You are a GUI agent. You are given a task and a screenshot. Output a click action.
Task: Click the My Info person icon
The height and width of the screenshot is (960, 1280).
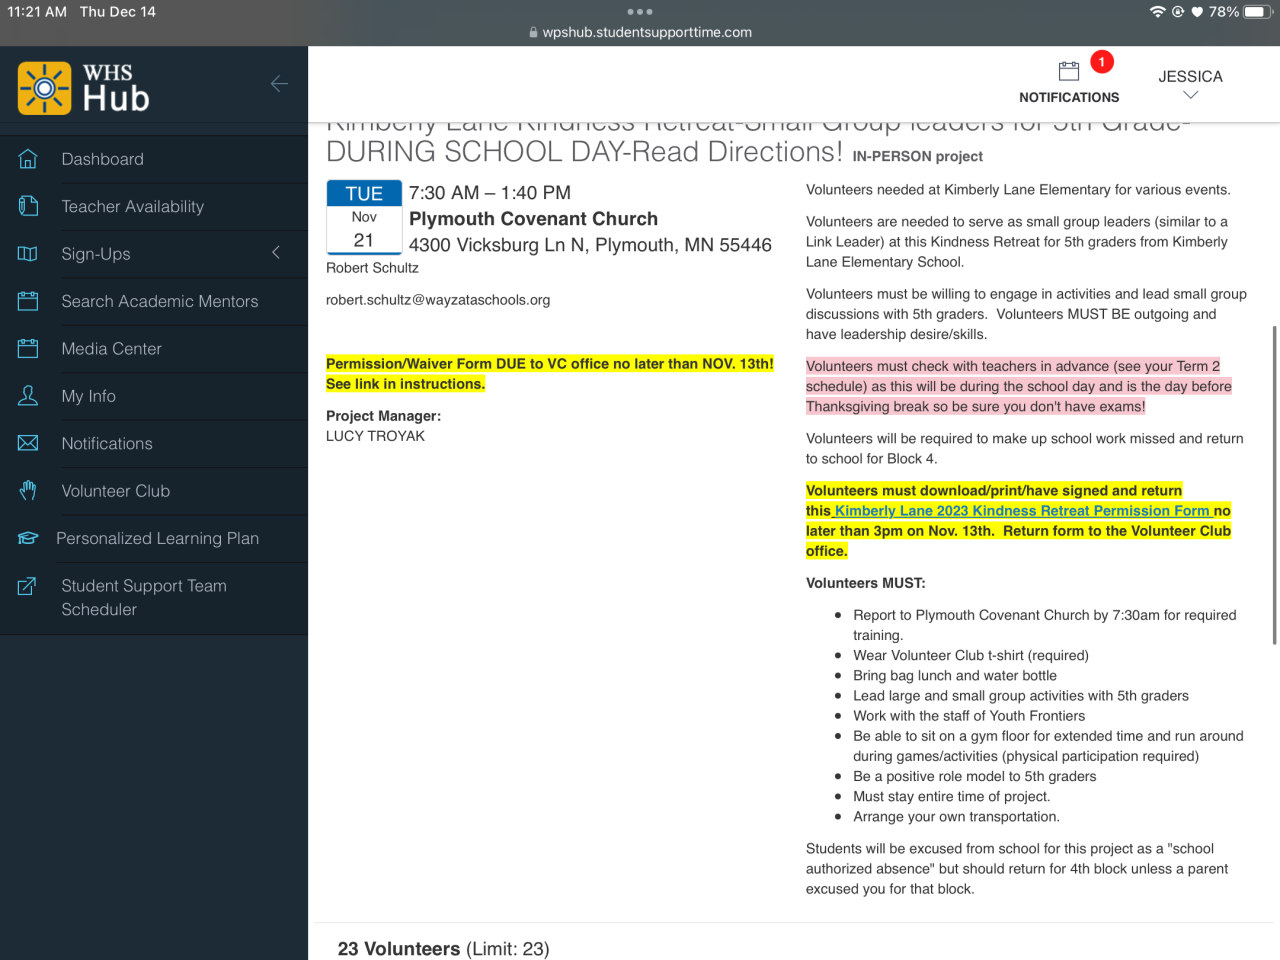point(28,396)
